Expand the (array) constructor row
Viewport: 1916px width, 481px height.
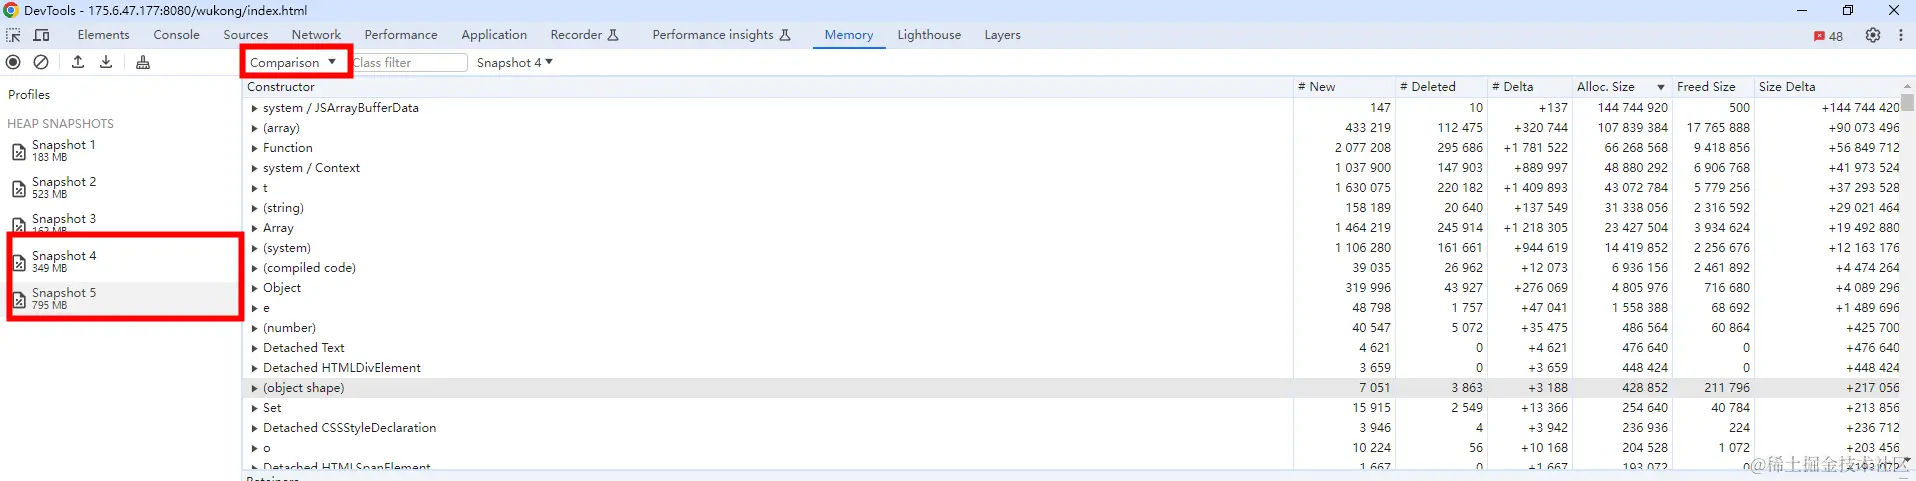point(255,128)
